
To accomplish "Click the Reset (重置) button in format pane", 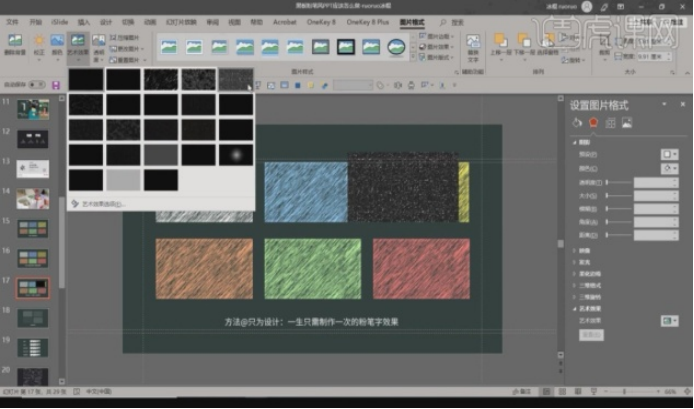I will click(591, 335).
